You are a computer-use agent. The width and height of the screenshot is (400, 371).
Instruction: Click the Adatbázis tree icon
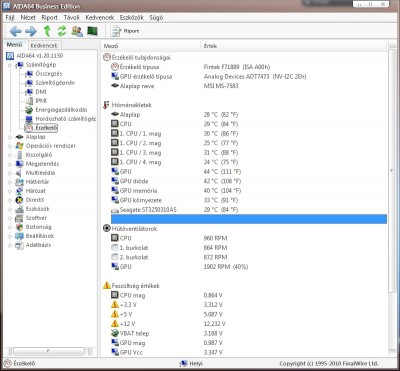(x=19, y=245)
